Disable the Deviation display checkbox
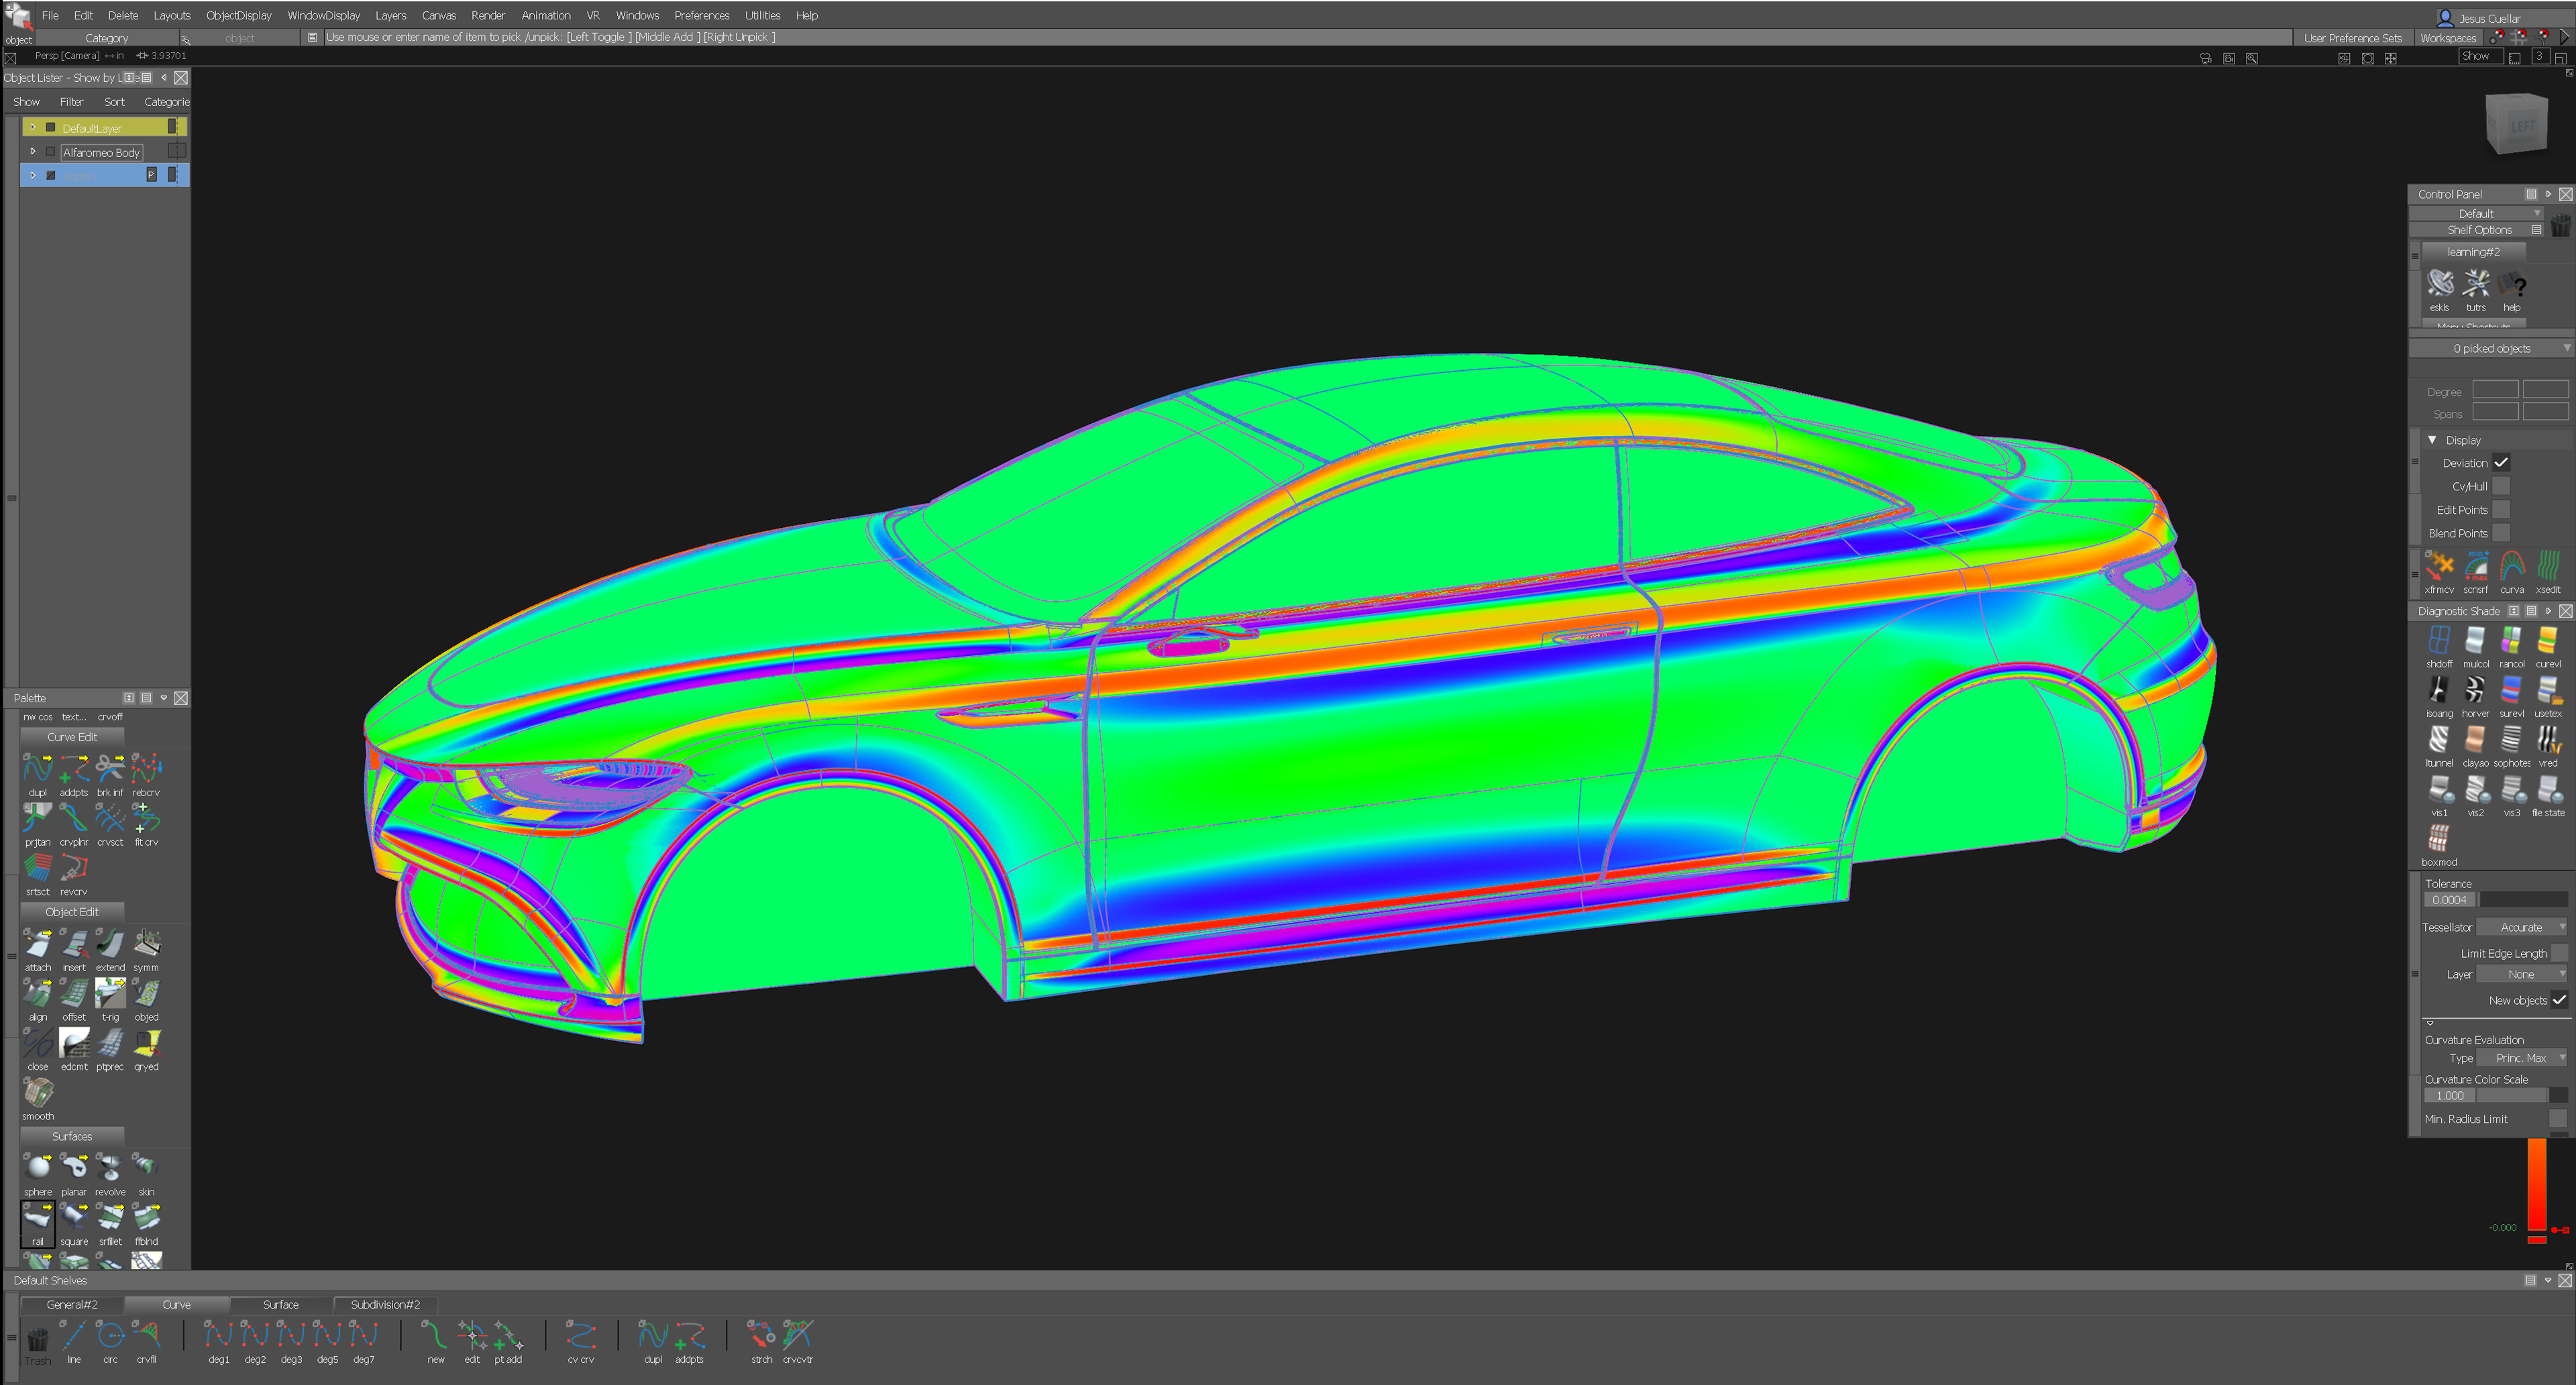Screen dimensions: 2576x1385 coord(2500,463)
